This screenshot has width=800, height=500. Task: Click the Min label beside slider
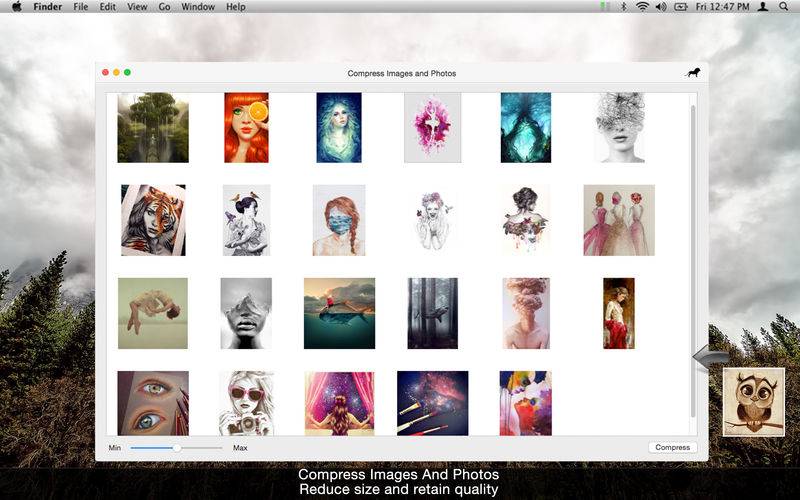click(x=115, y=447)
